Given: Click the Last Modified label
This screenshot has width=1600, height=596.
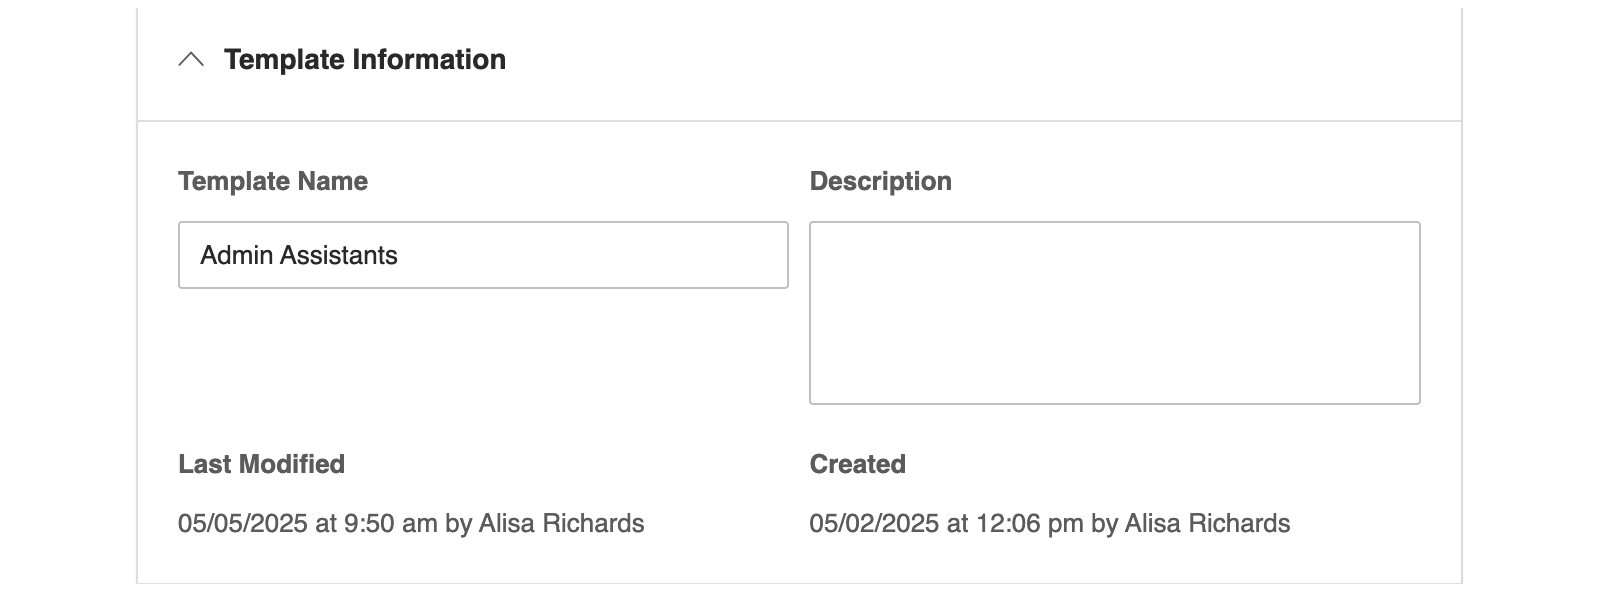Looking at the screenshot, I should tap(261, 464).
